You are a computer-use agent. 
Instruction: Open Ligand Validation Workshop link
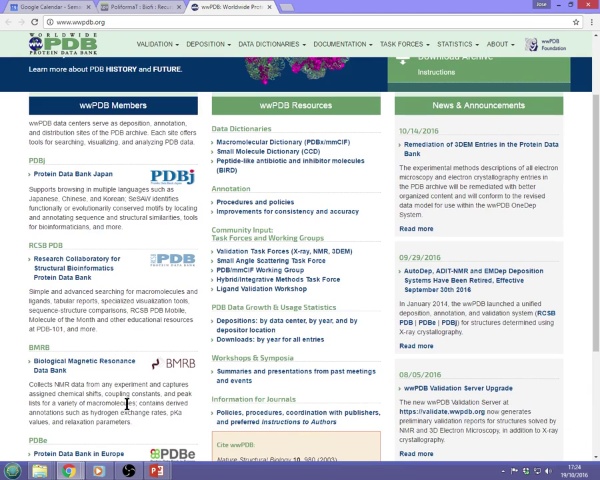coord(261,289)
